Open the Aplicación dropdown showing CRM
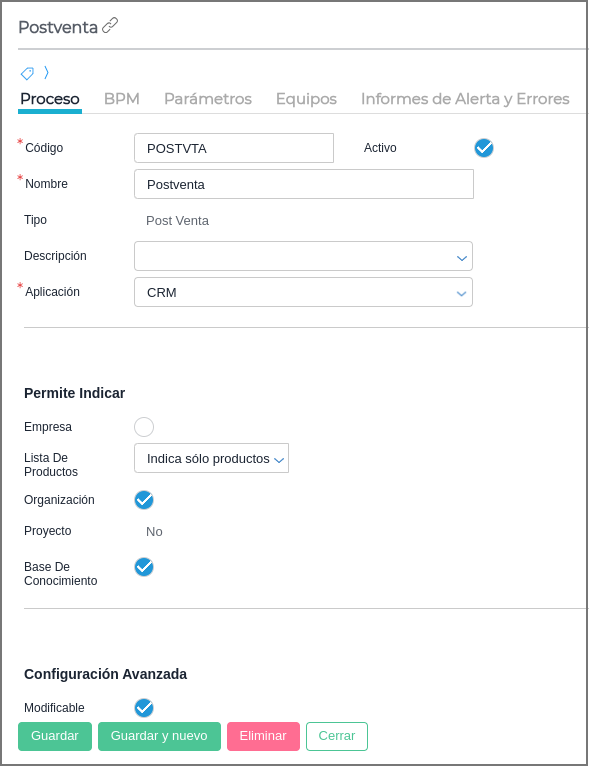The height and width of the screenshot is (767, 589). [303, 292]
